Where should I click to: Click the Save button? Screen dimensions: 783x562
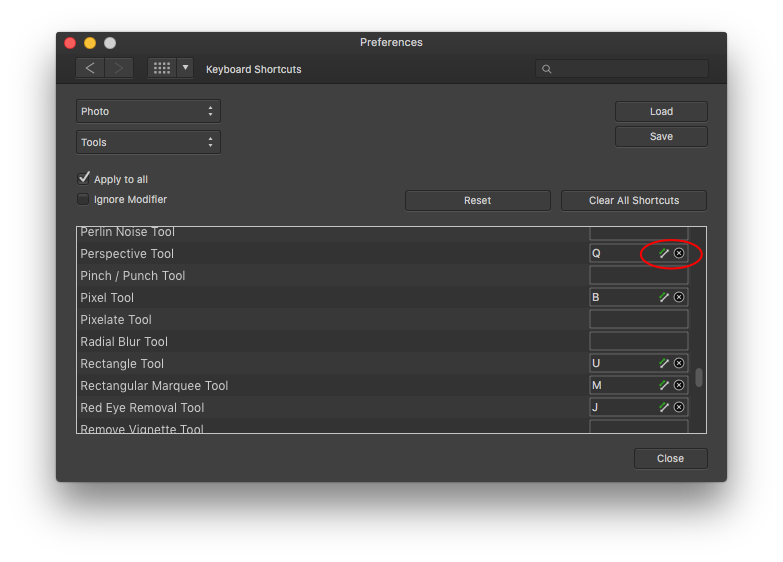pos(661,136)
